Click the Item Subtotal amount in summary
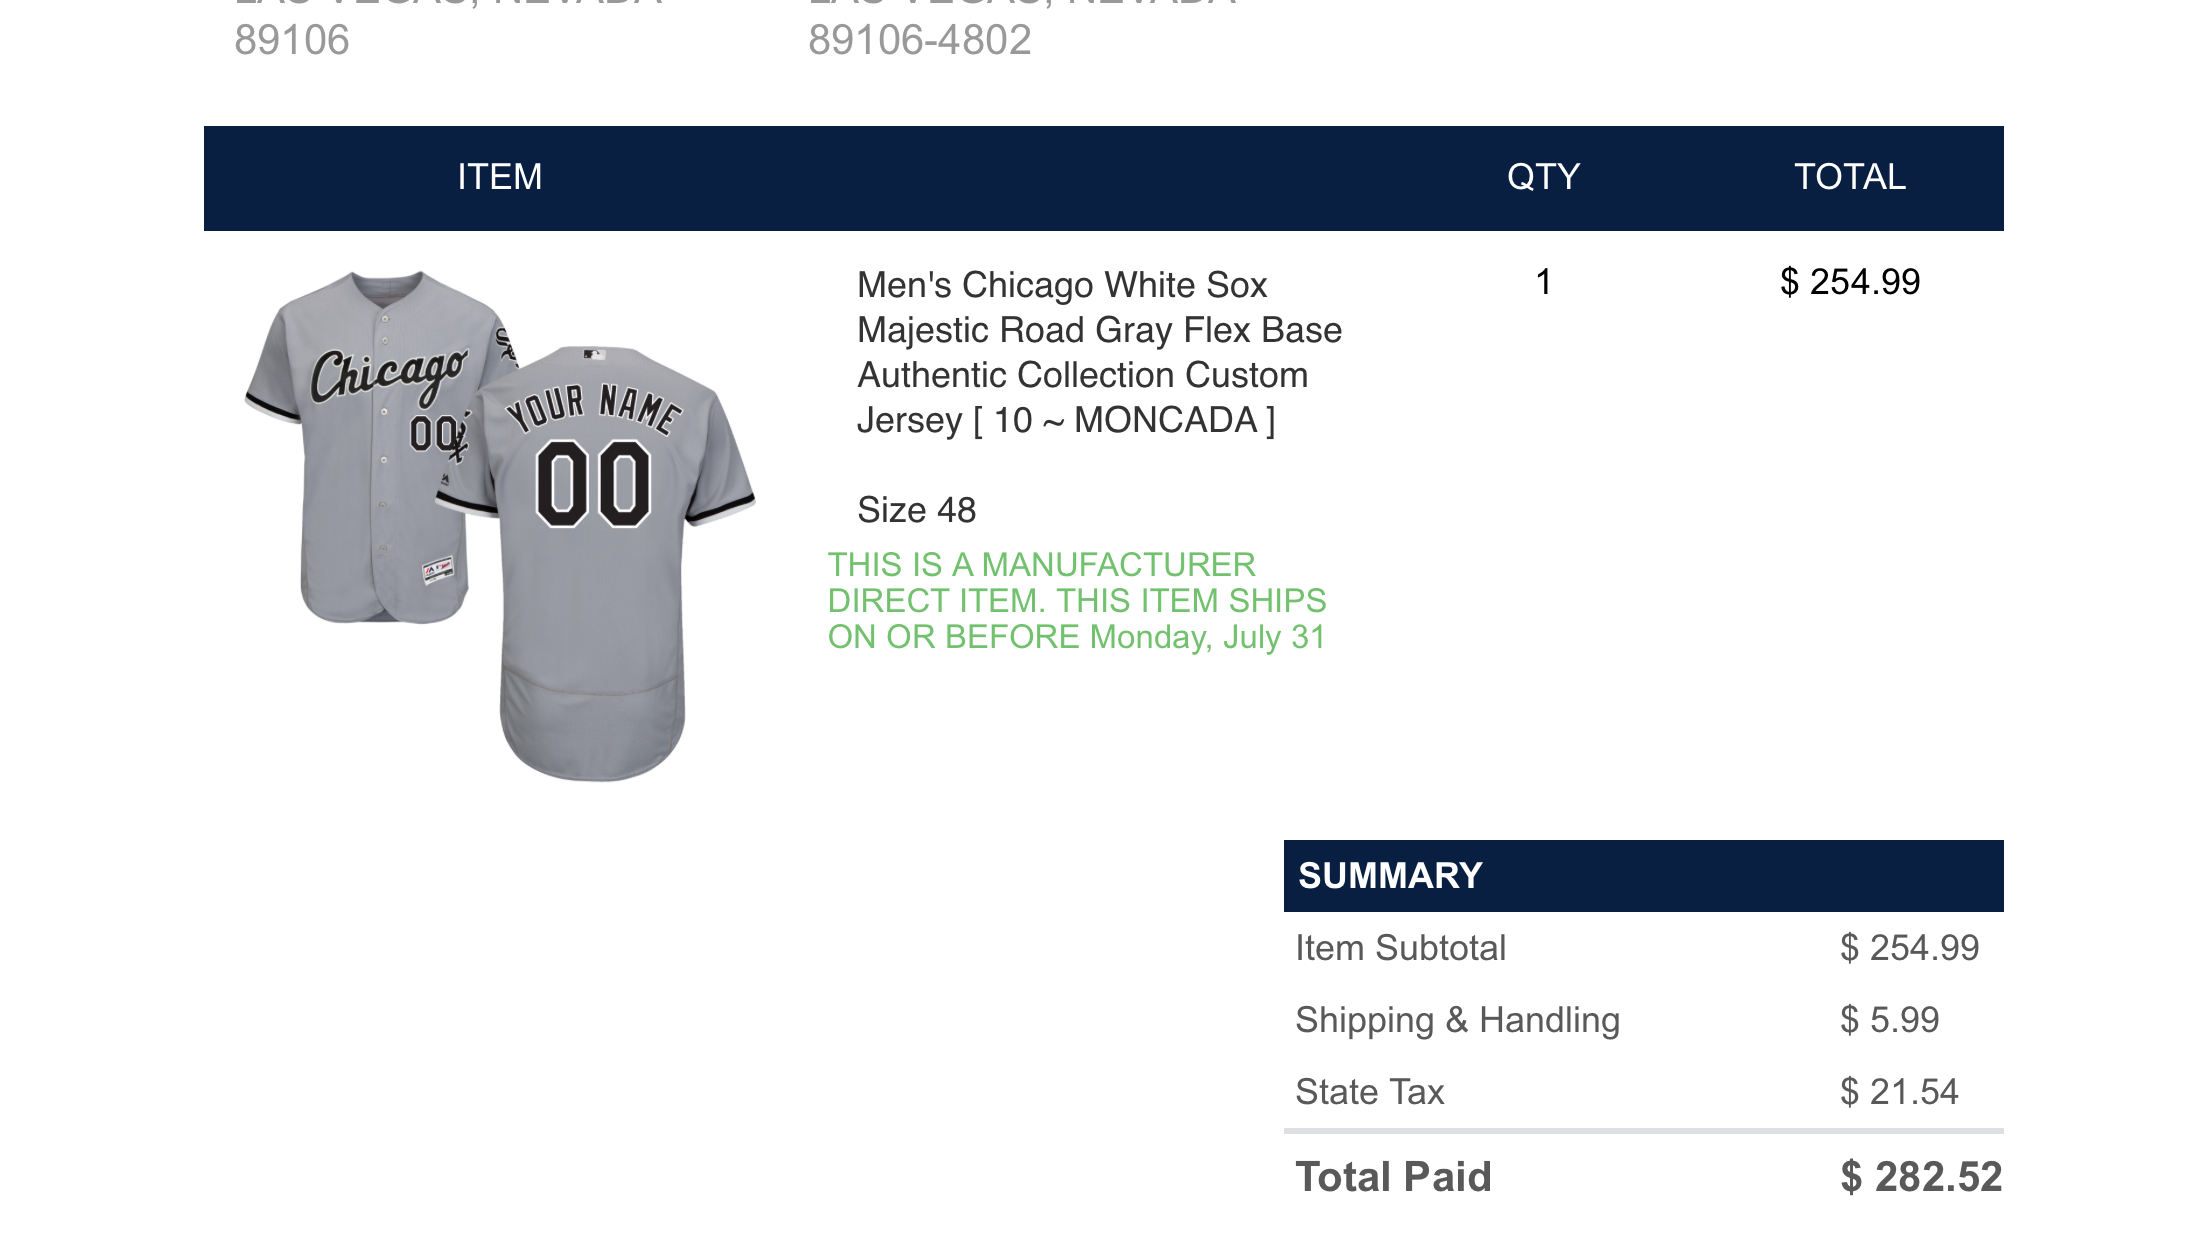Image resolution: width=2208 pixels, height=1242 pixels. [1909, 948]
